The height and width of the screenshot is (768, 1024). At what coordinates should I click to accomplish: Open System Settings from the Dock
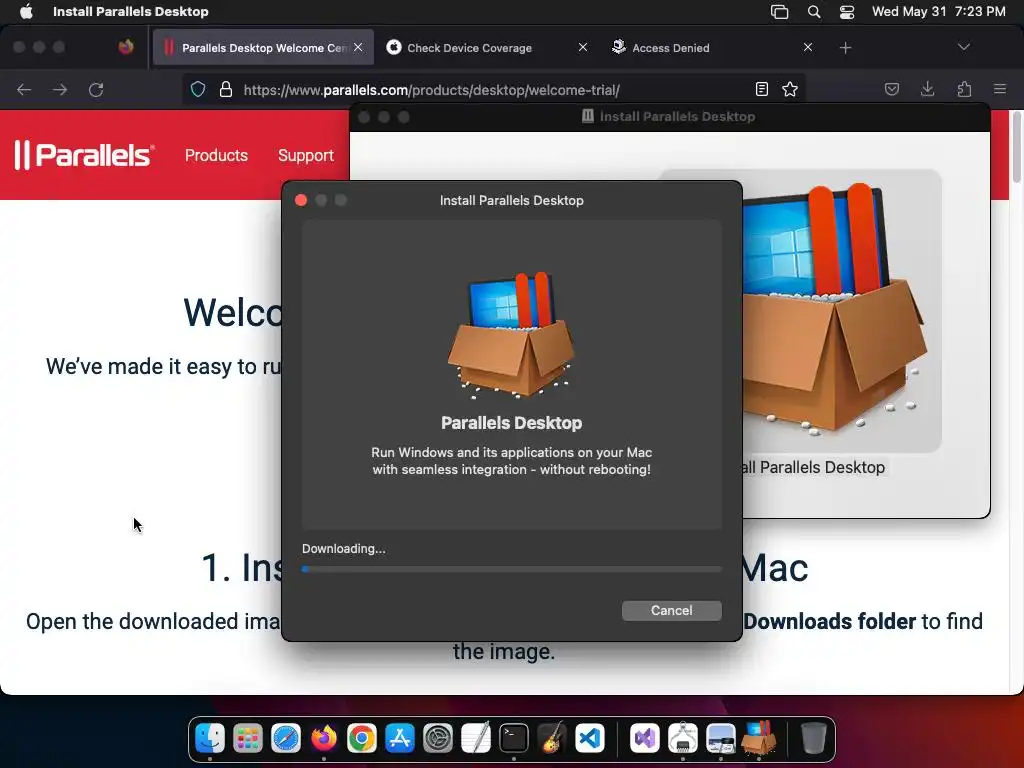pos(438,739)
